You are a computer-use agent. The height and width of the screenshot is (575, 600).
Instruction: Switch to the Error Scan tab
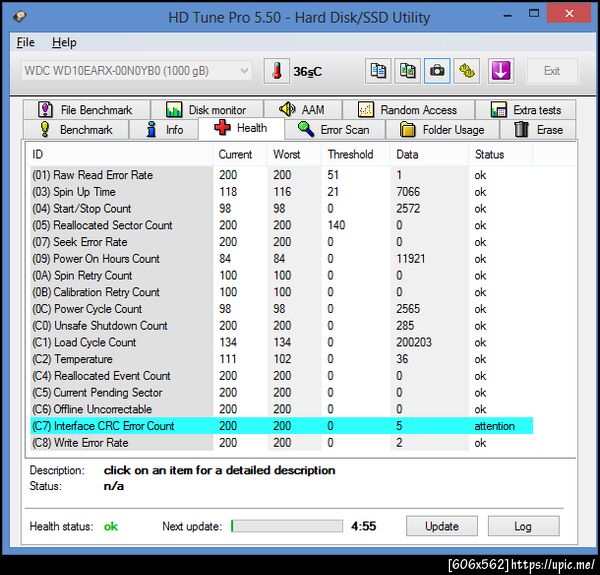(335, 130)
